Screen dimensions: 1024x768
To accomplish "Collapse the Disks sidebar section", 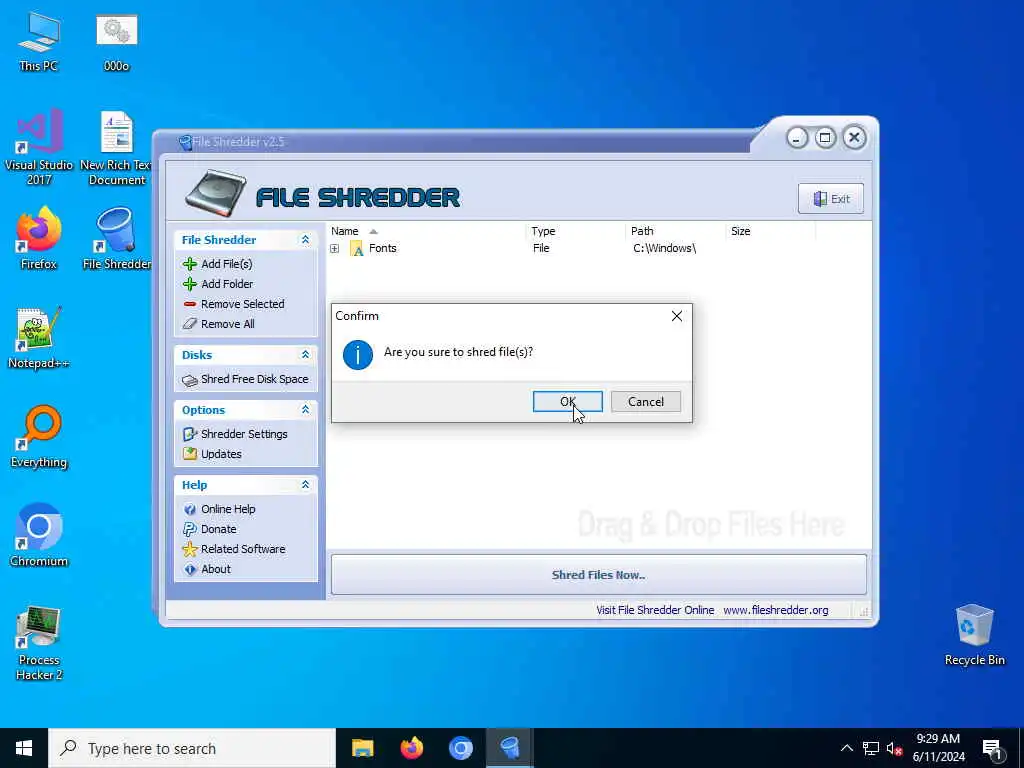I will tap(305, 355).
